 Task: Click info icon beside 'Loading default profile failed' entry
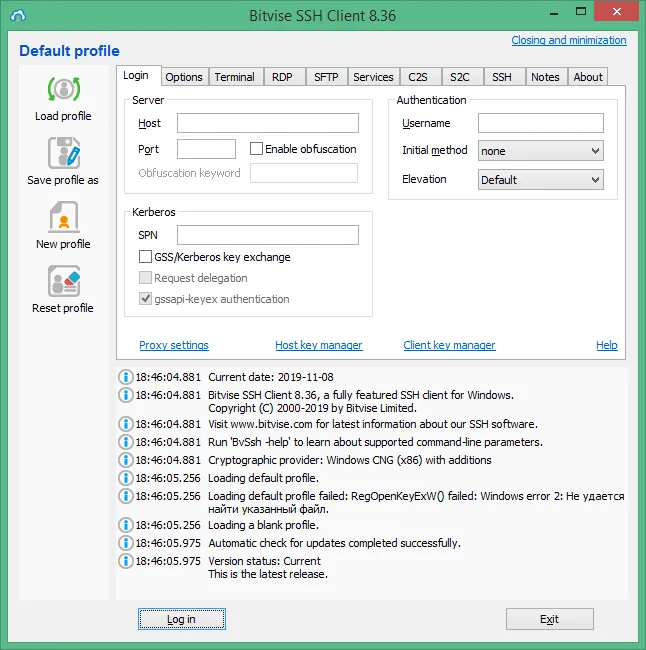pos(125,496)
